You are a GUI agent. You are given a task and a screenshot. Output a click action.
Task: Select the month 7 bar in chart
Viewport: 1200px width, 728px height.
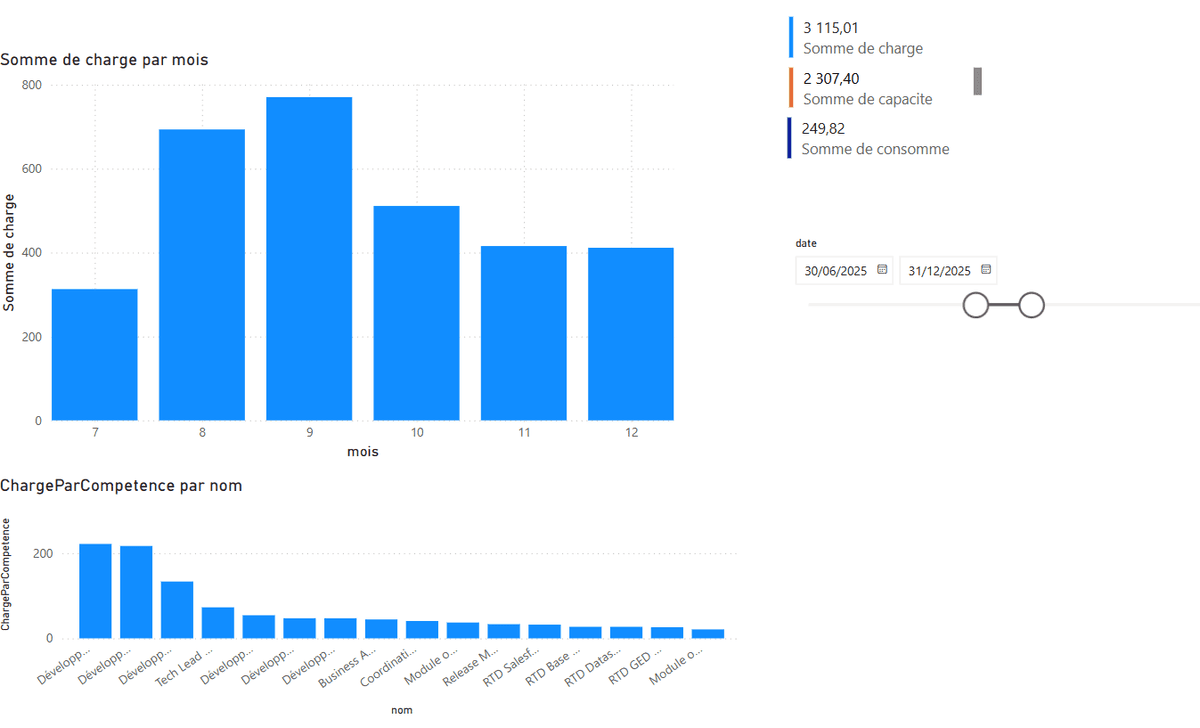(95, 354)
